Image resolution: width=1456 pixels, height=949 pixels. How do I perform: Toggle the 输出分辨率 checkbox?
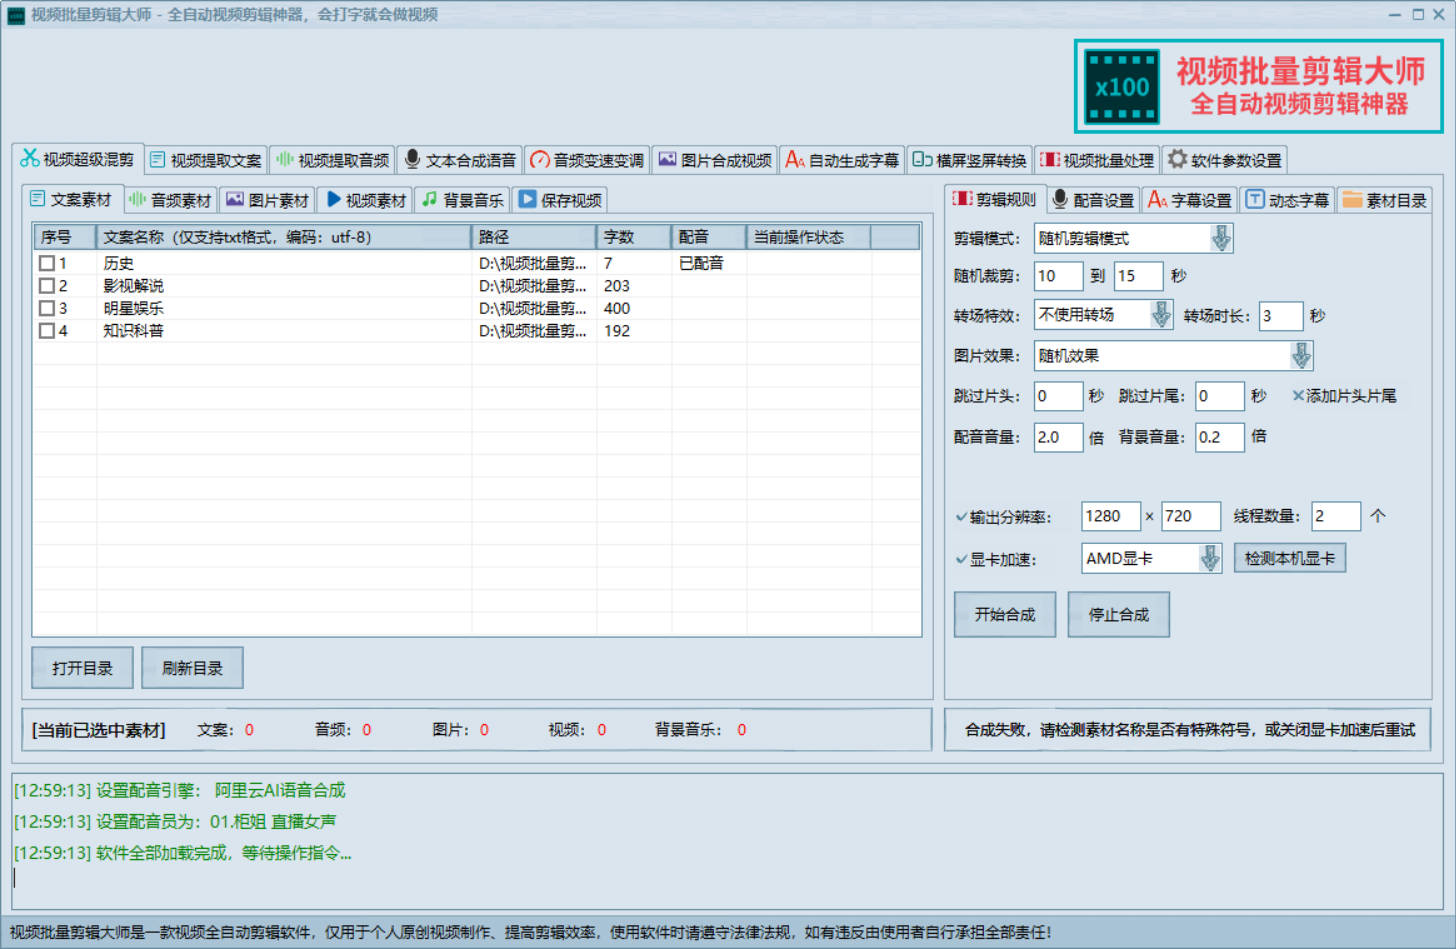pos(962,517)
